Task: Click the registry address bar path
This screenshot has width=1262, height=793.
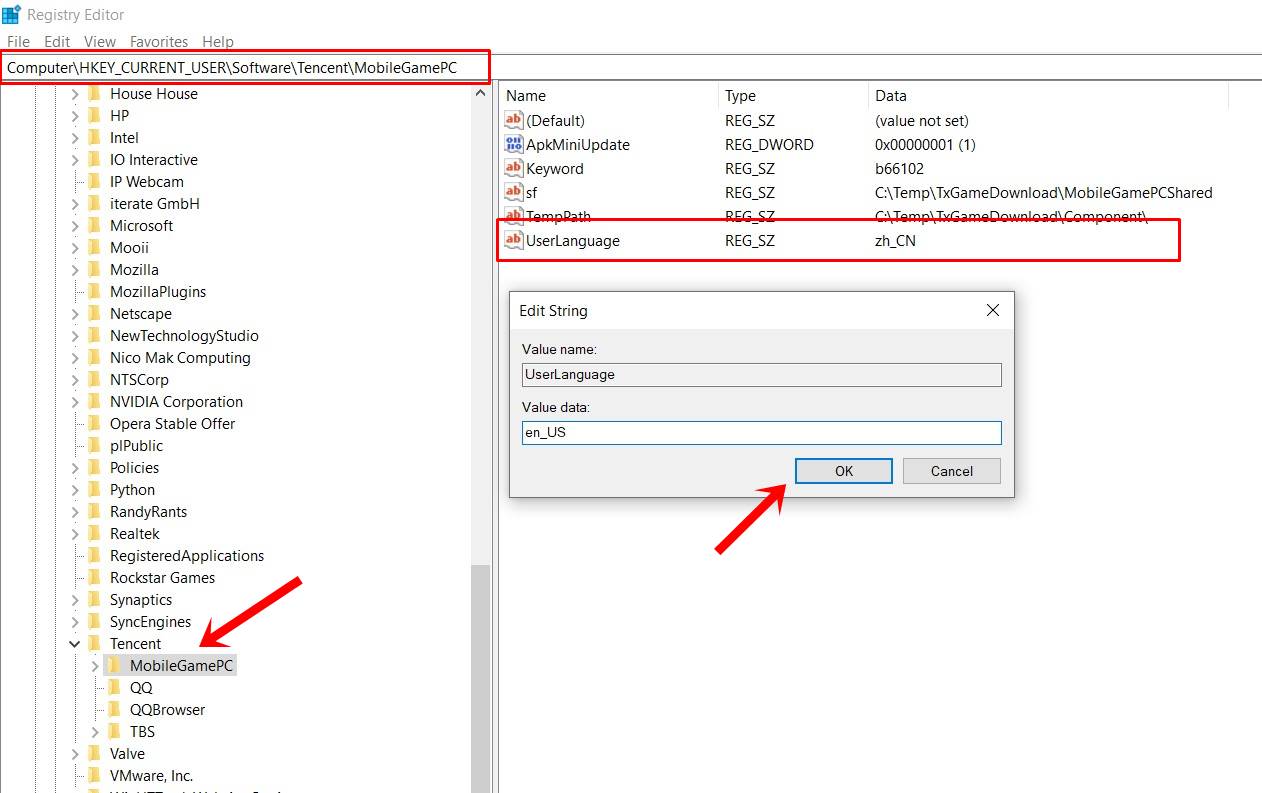Action: click(232, 68)
